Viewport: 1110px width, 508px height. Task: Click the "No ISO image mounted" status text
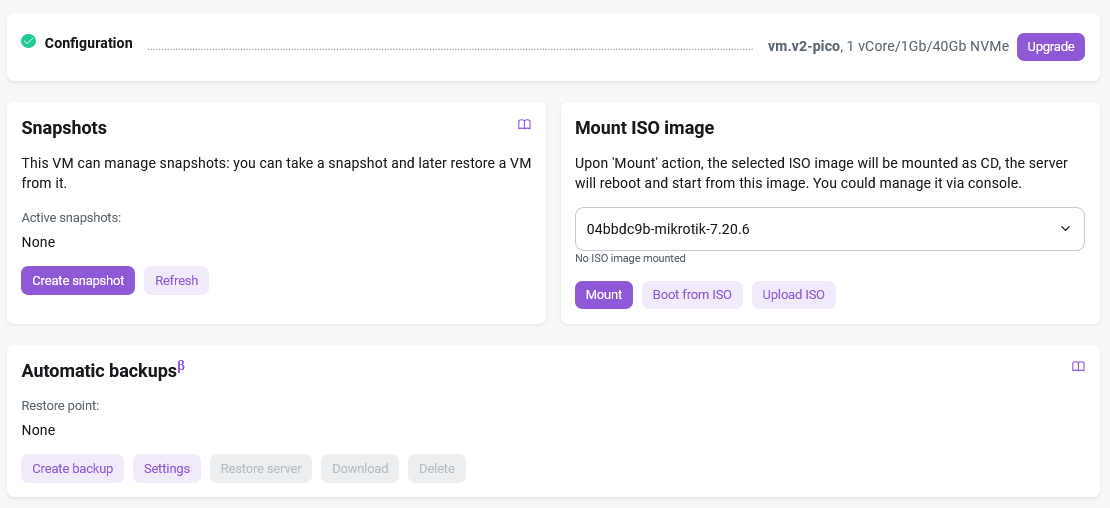(630, 258)
